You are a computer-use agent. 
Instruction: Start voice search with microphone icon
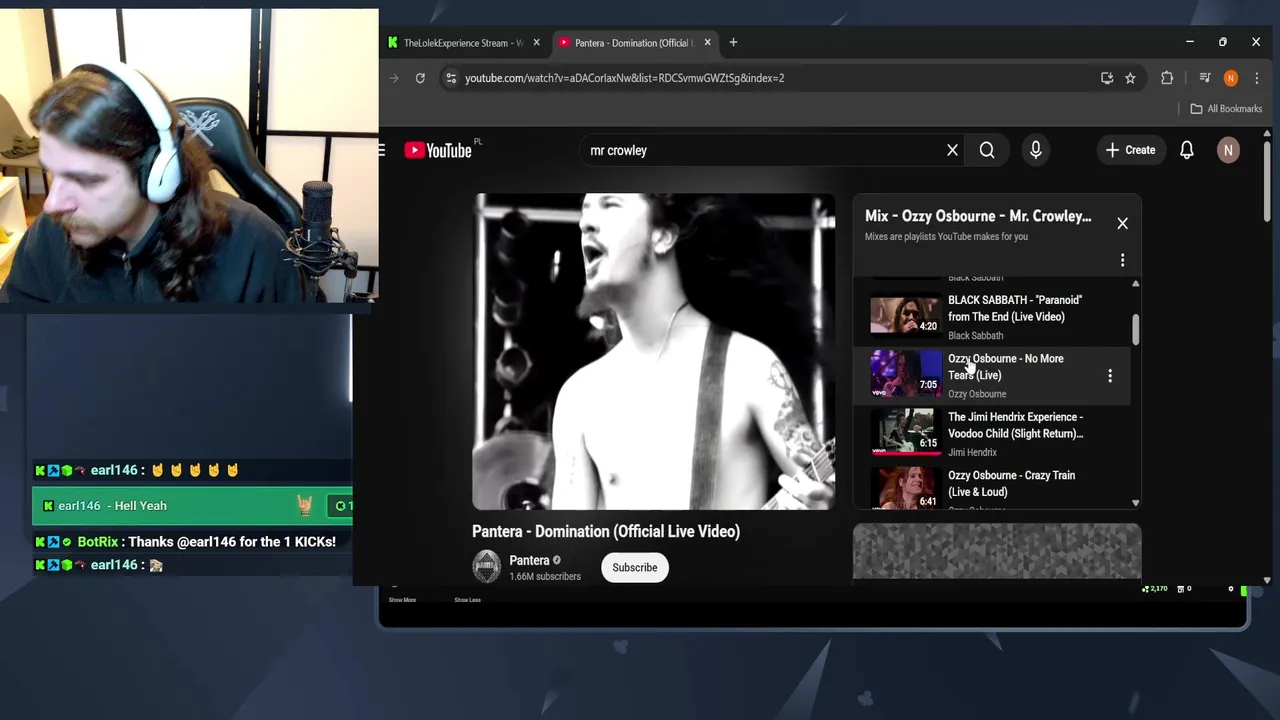pyautogui.click(x=1036, y=150)
